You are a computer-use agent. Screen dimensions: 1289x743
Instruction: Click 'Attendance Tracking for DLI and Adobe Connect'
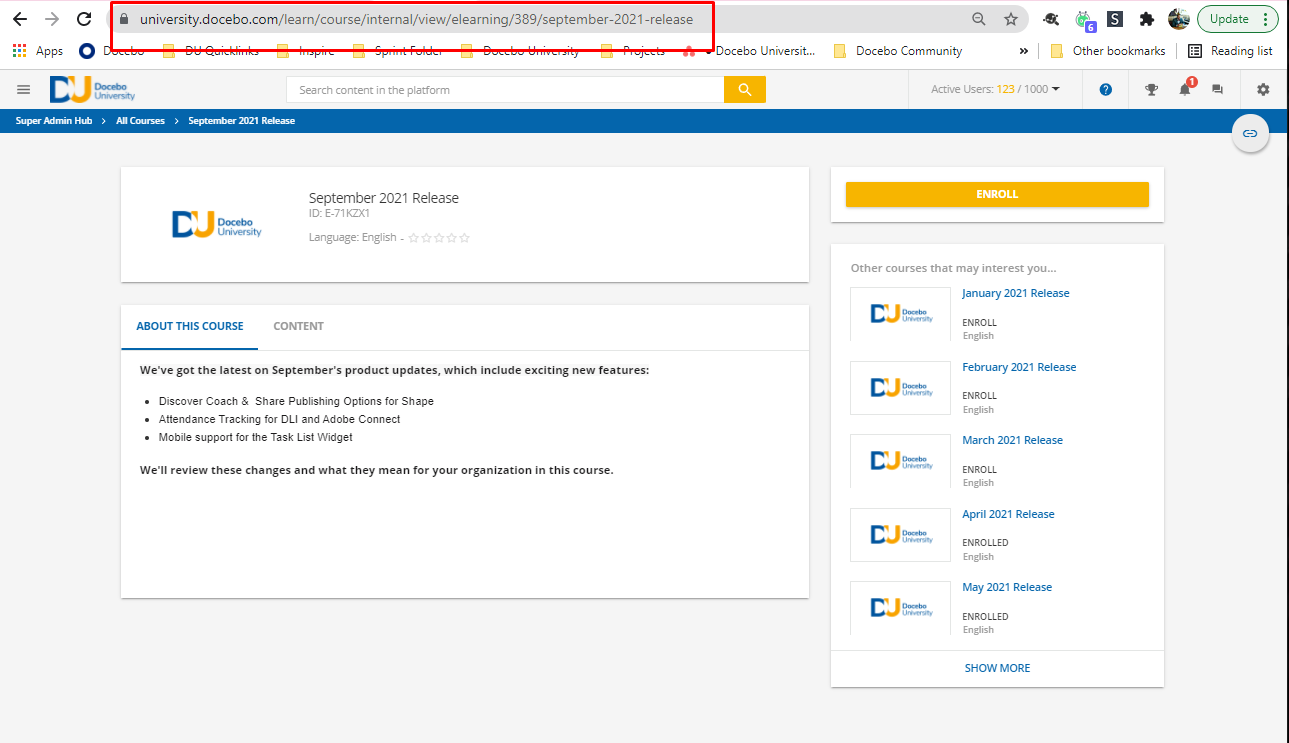click(x=279, y=419)
